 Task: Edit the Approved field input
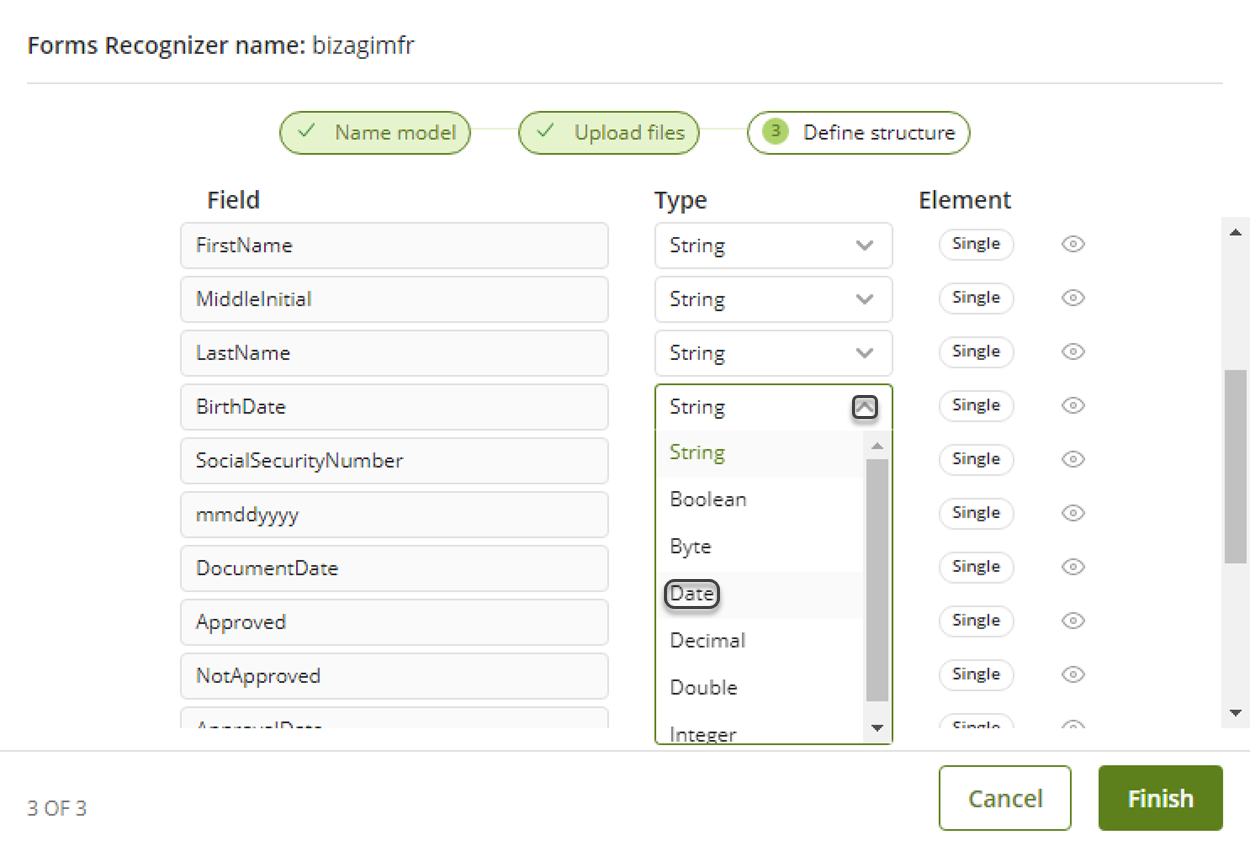point(394,623)
